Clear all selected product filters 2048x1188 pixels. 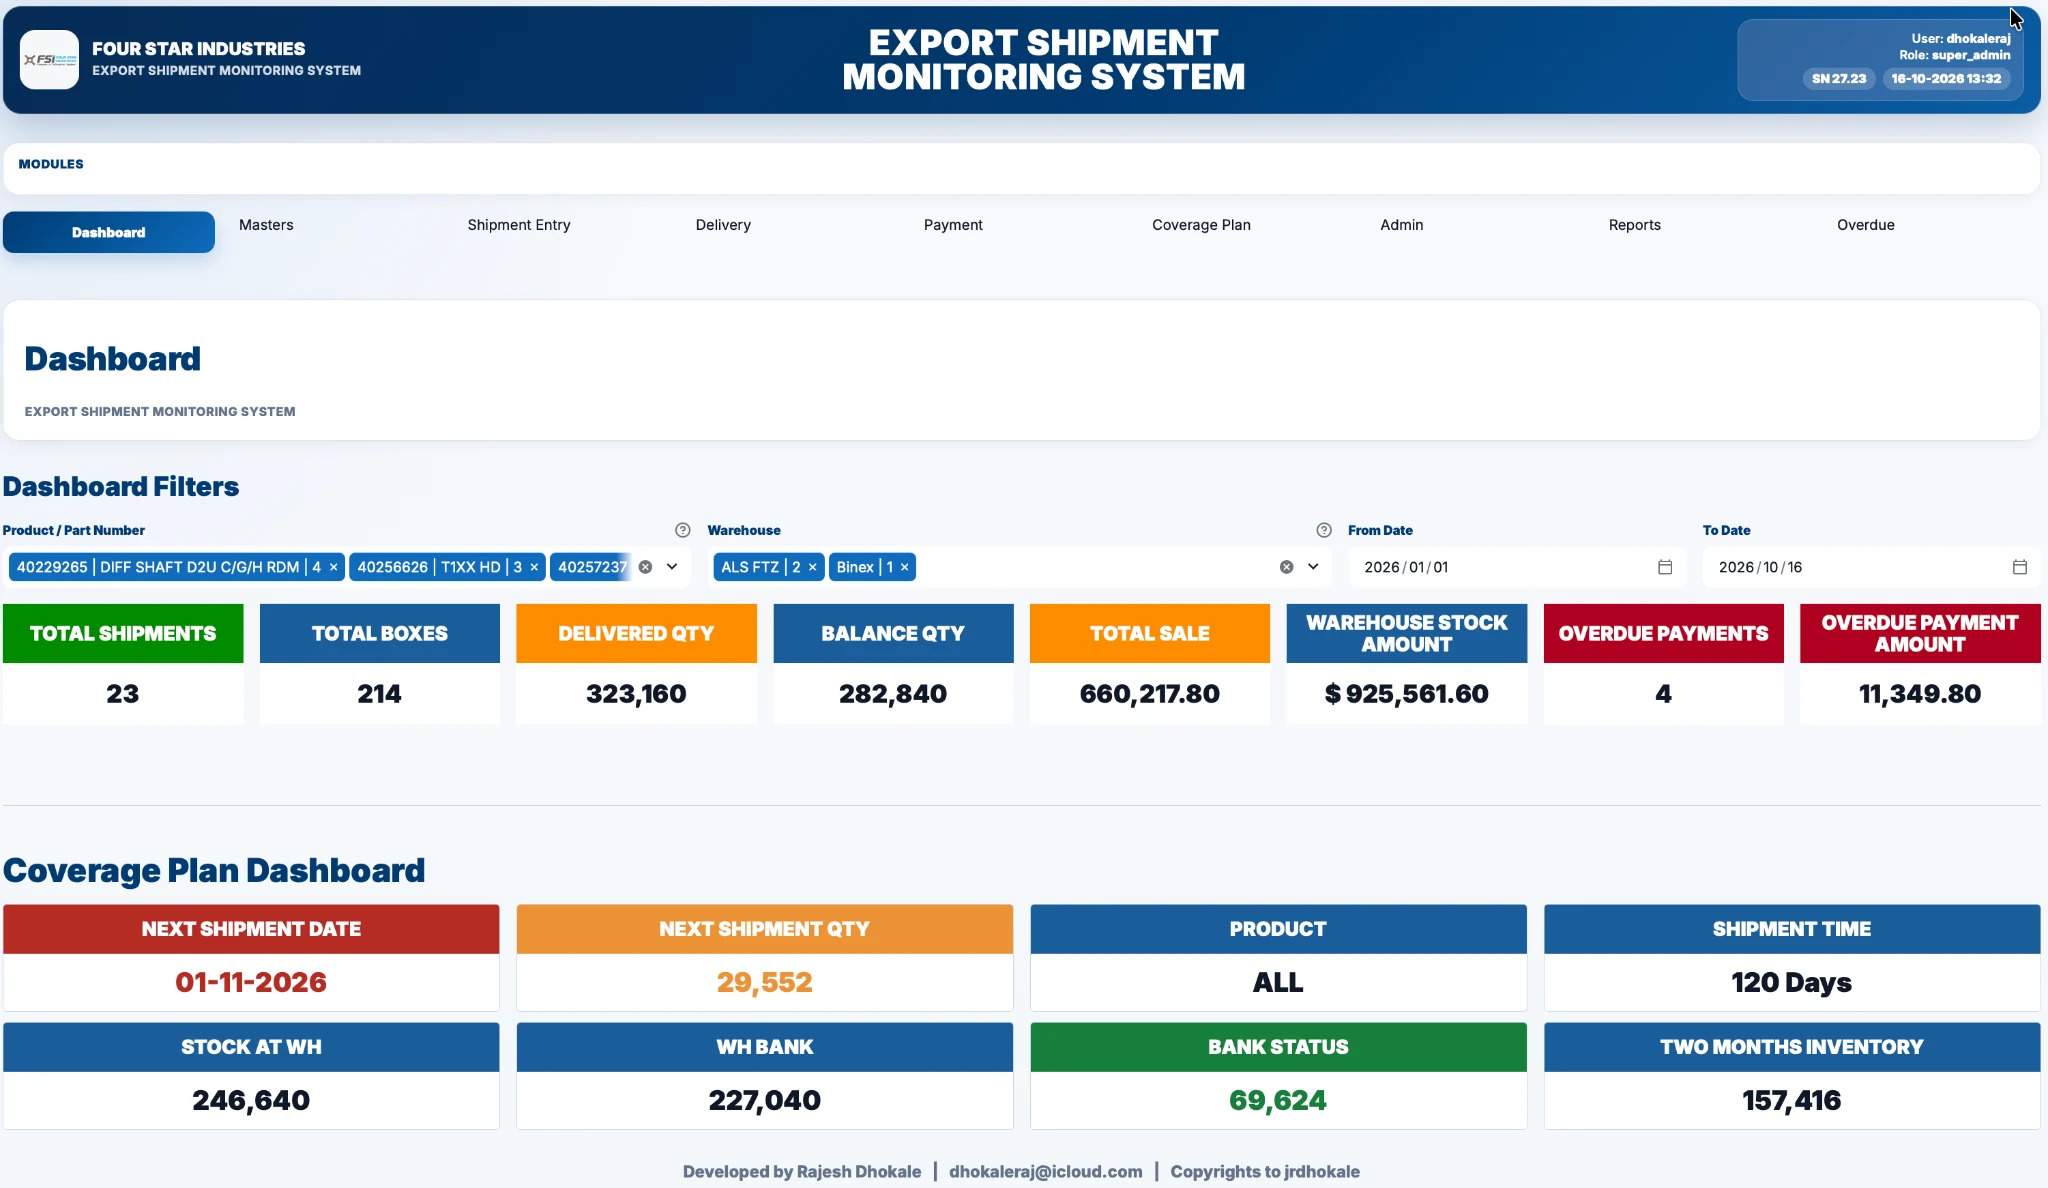646,567
